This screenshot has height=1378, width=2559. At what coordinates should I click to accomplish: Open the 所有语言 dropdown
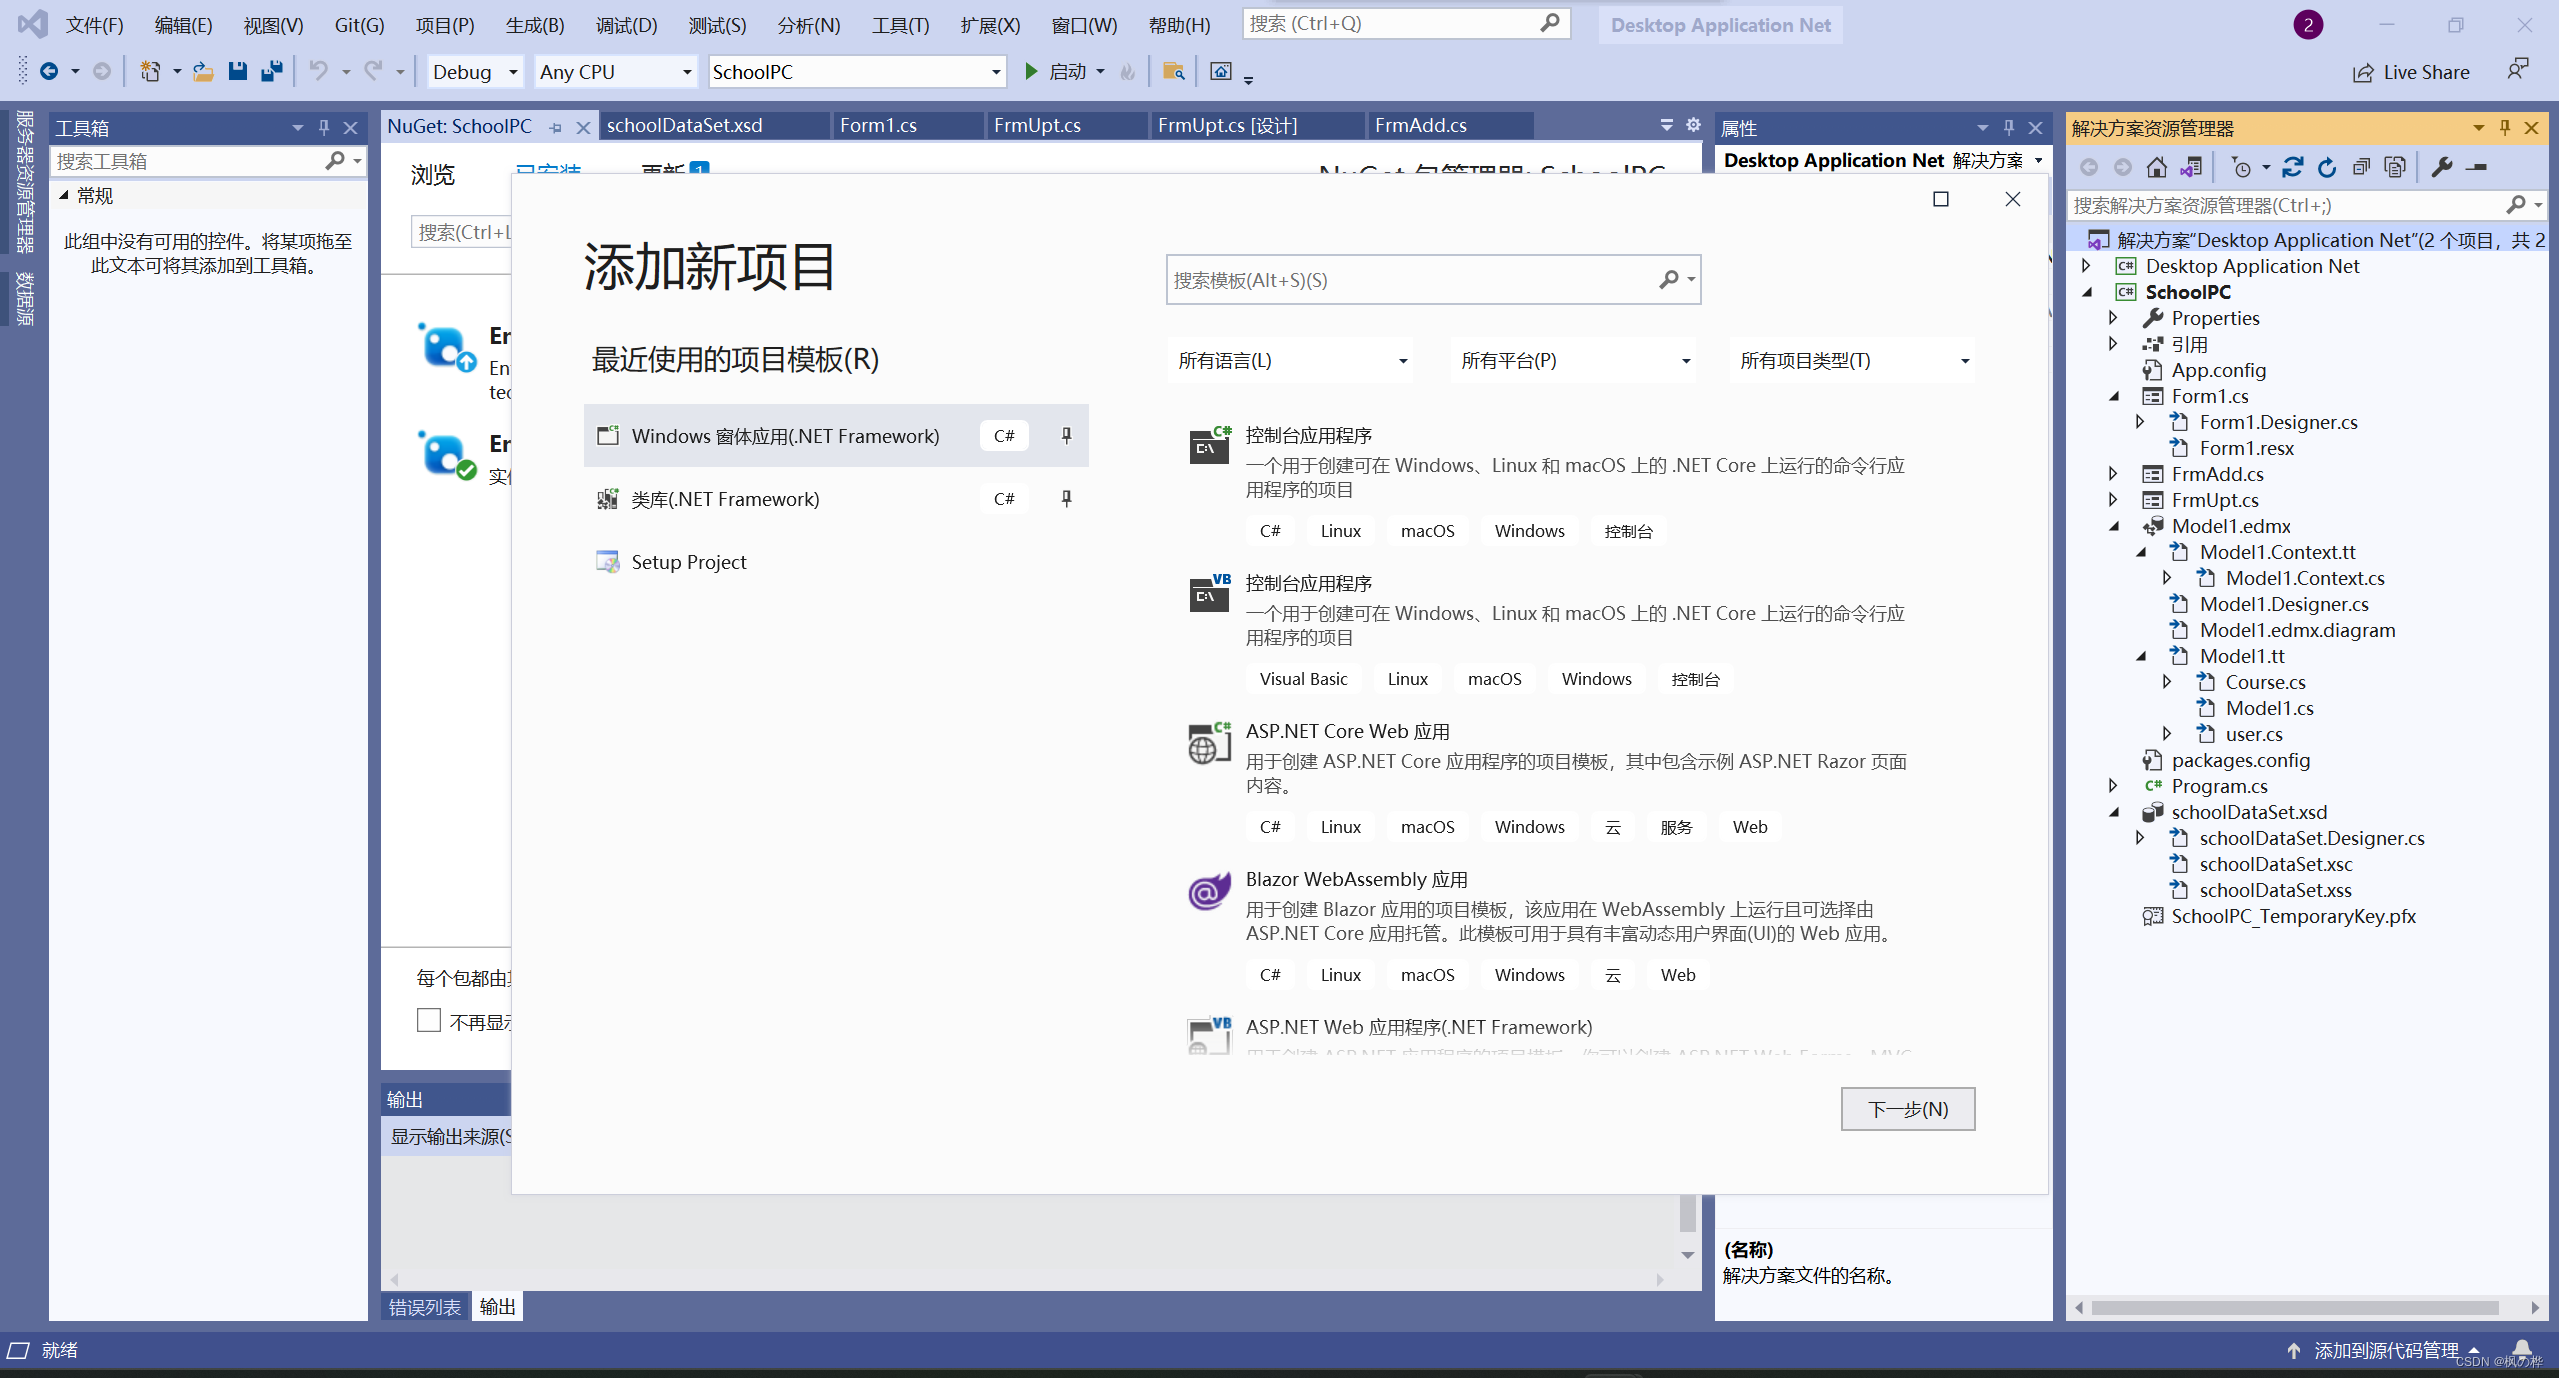click(x=1291, y=360)
